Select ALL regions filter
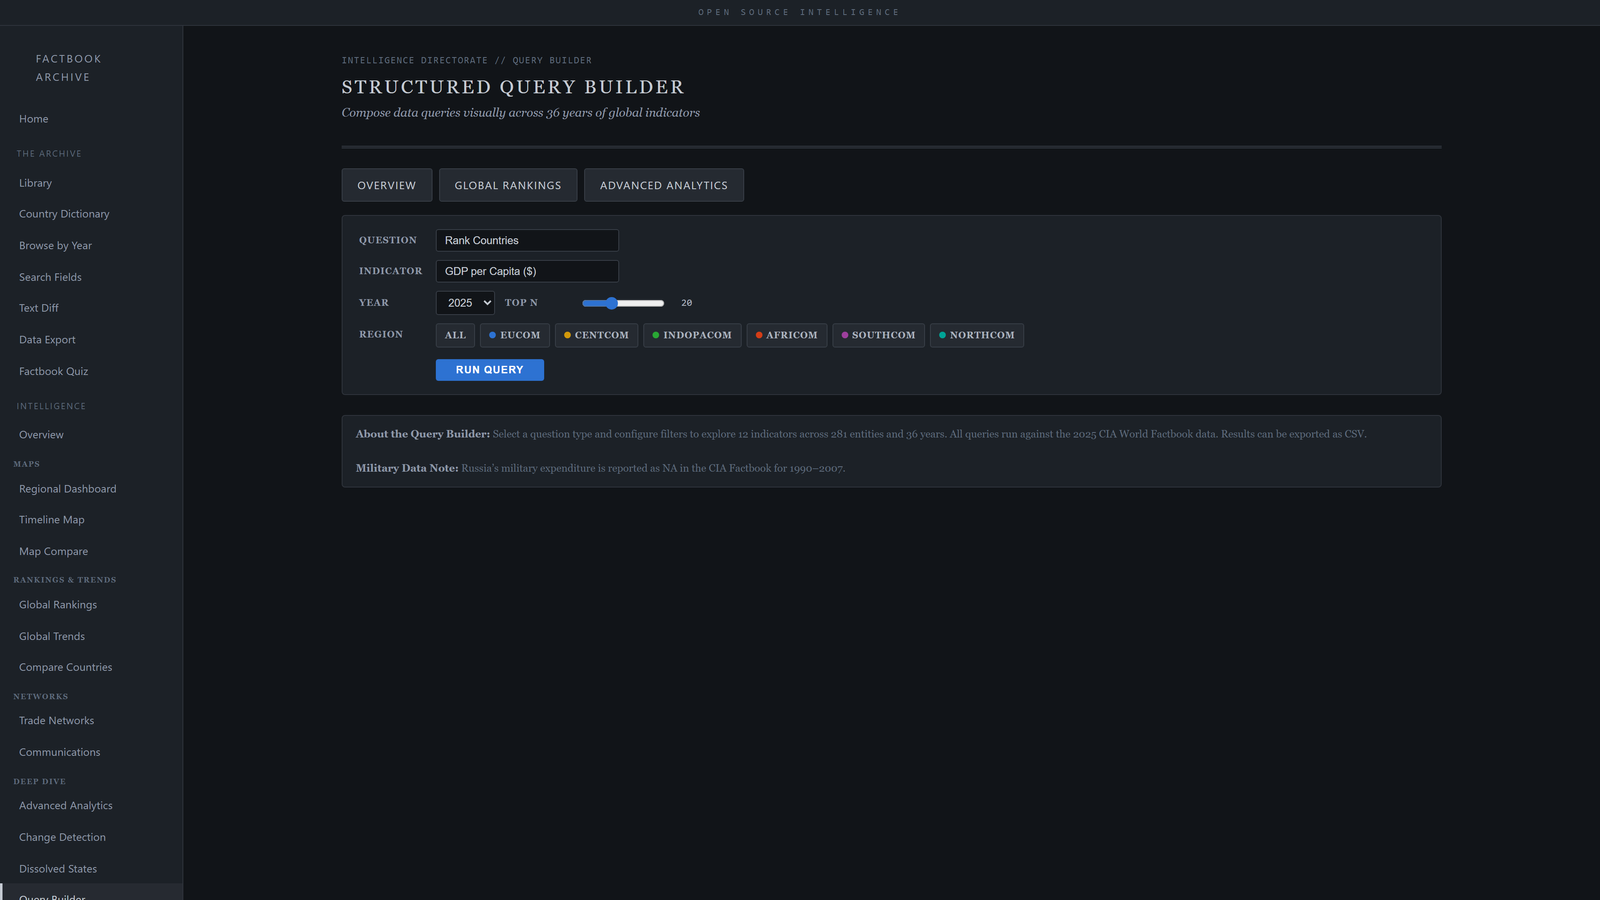The width and height of the screenshot is (1600, 900). pyautogui.click(x=455, y=335)
